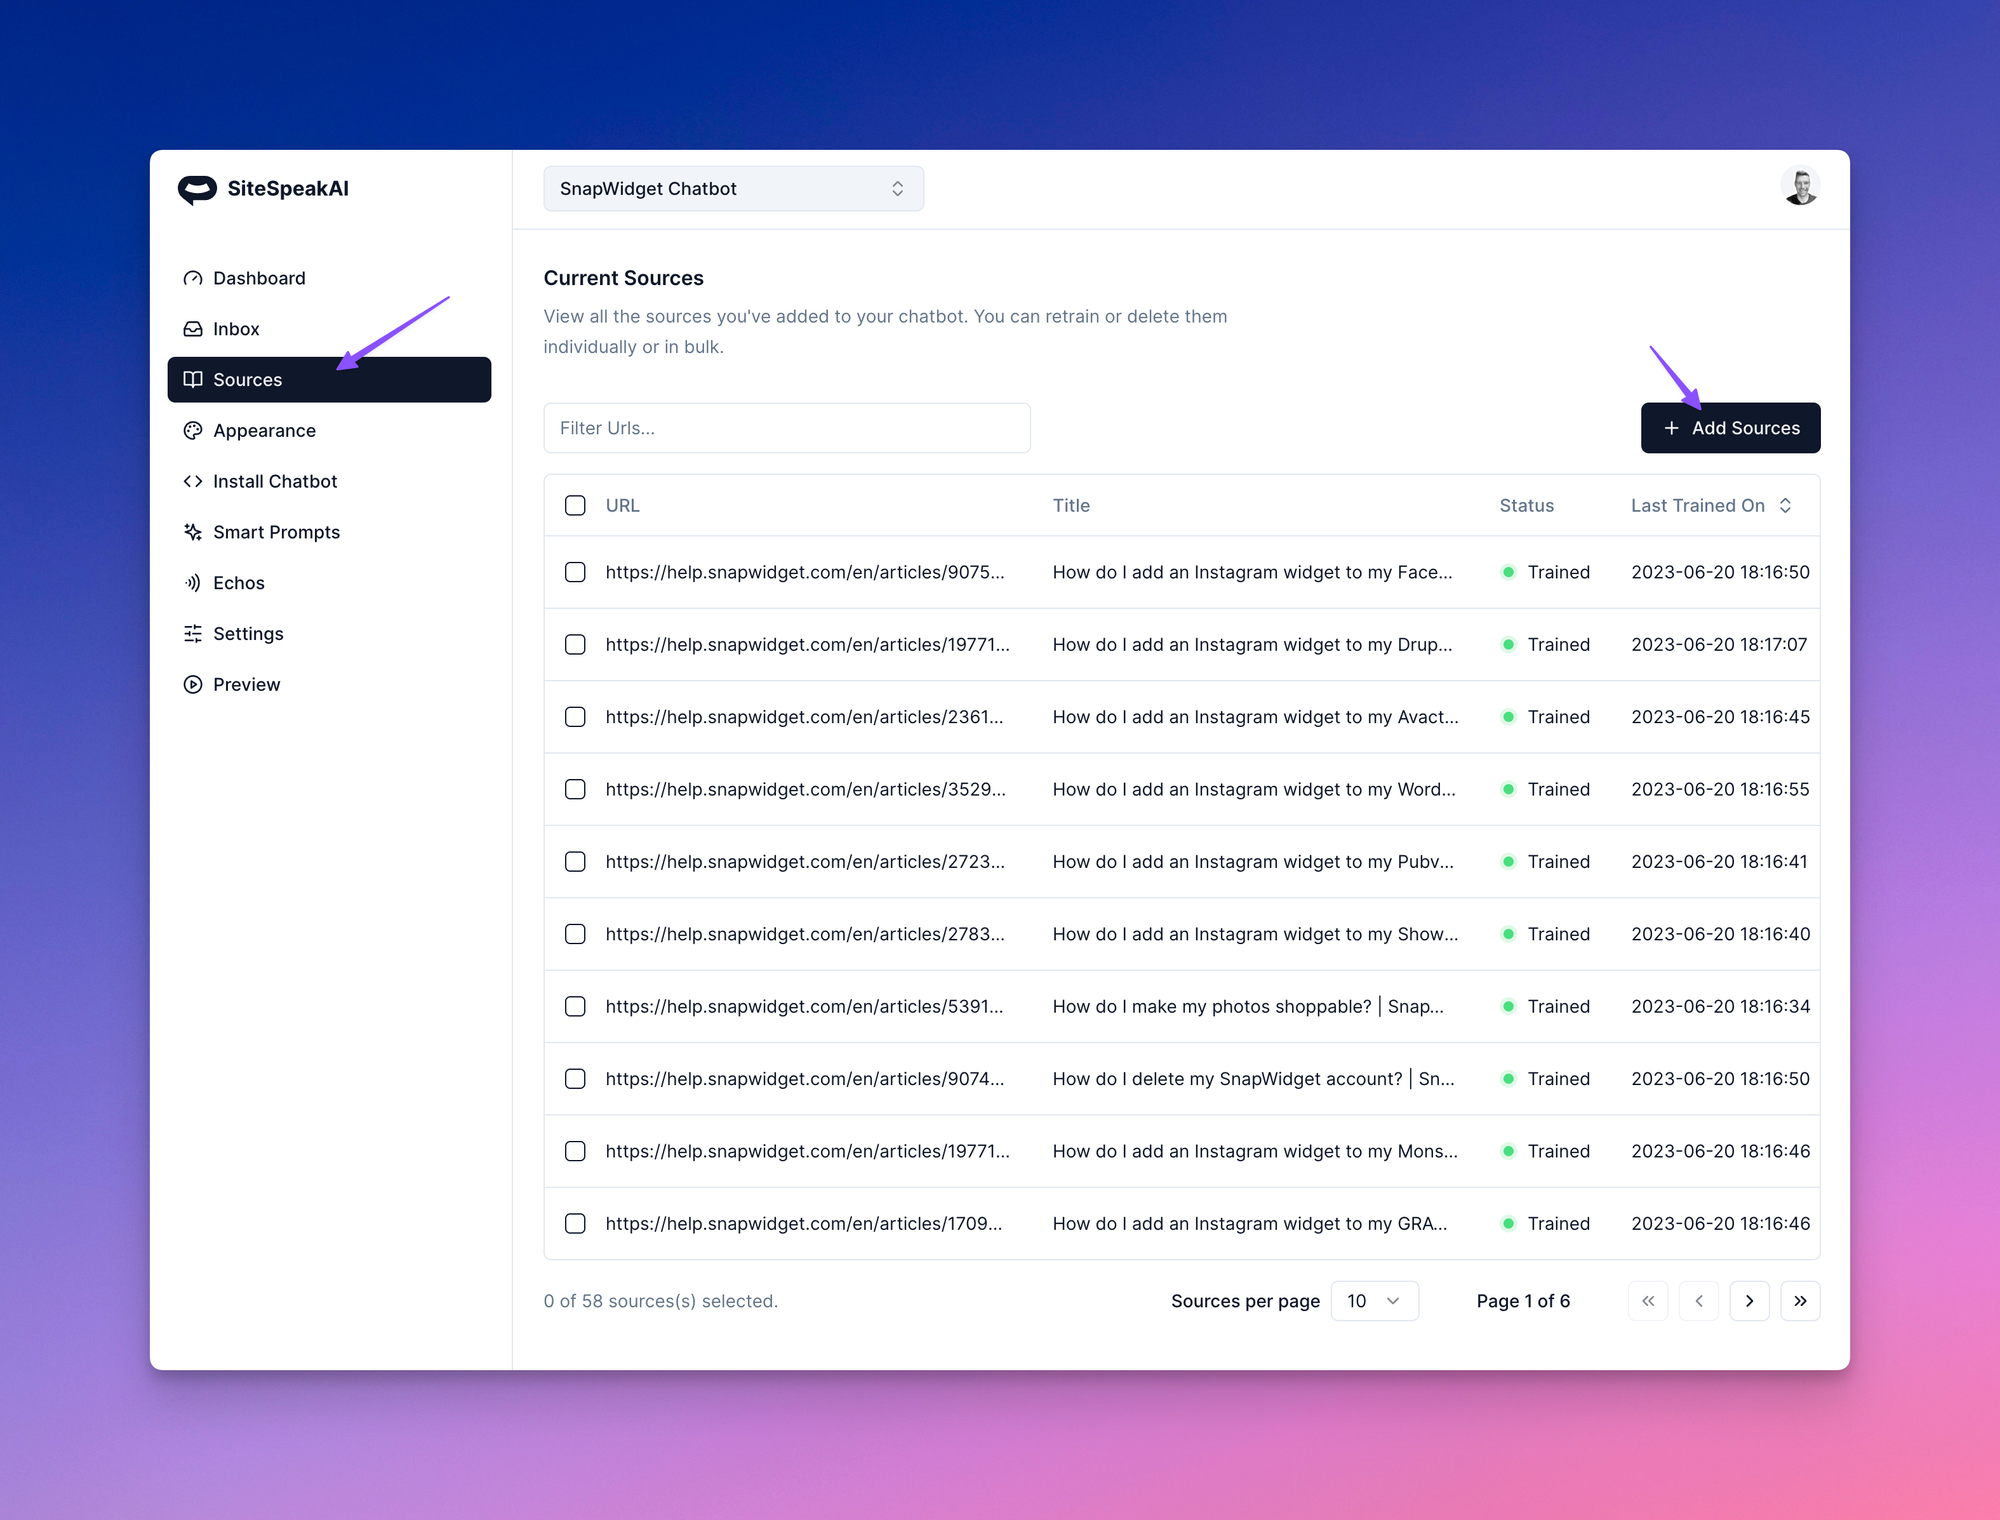2000x1520 pixels.
Task: Click the Inbox tray icon
Action: point(193,329)
